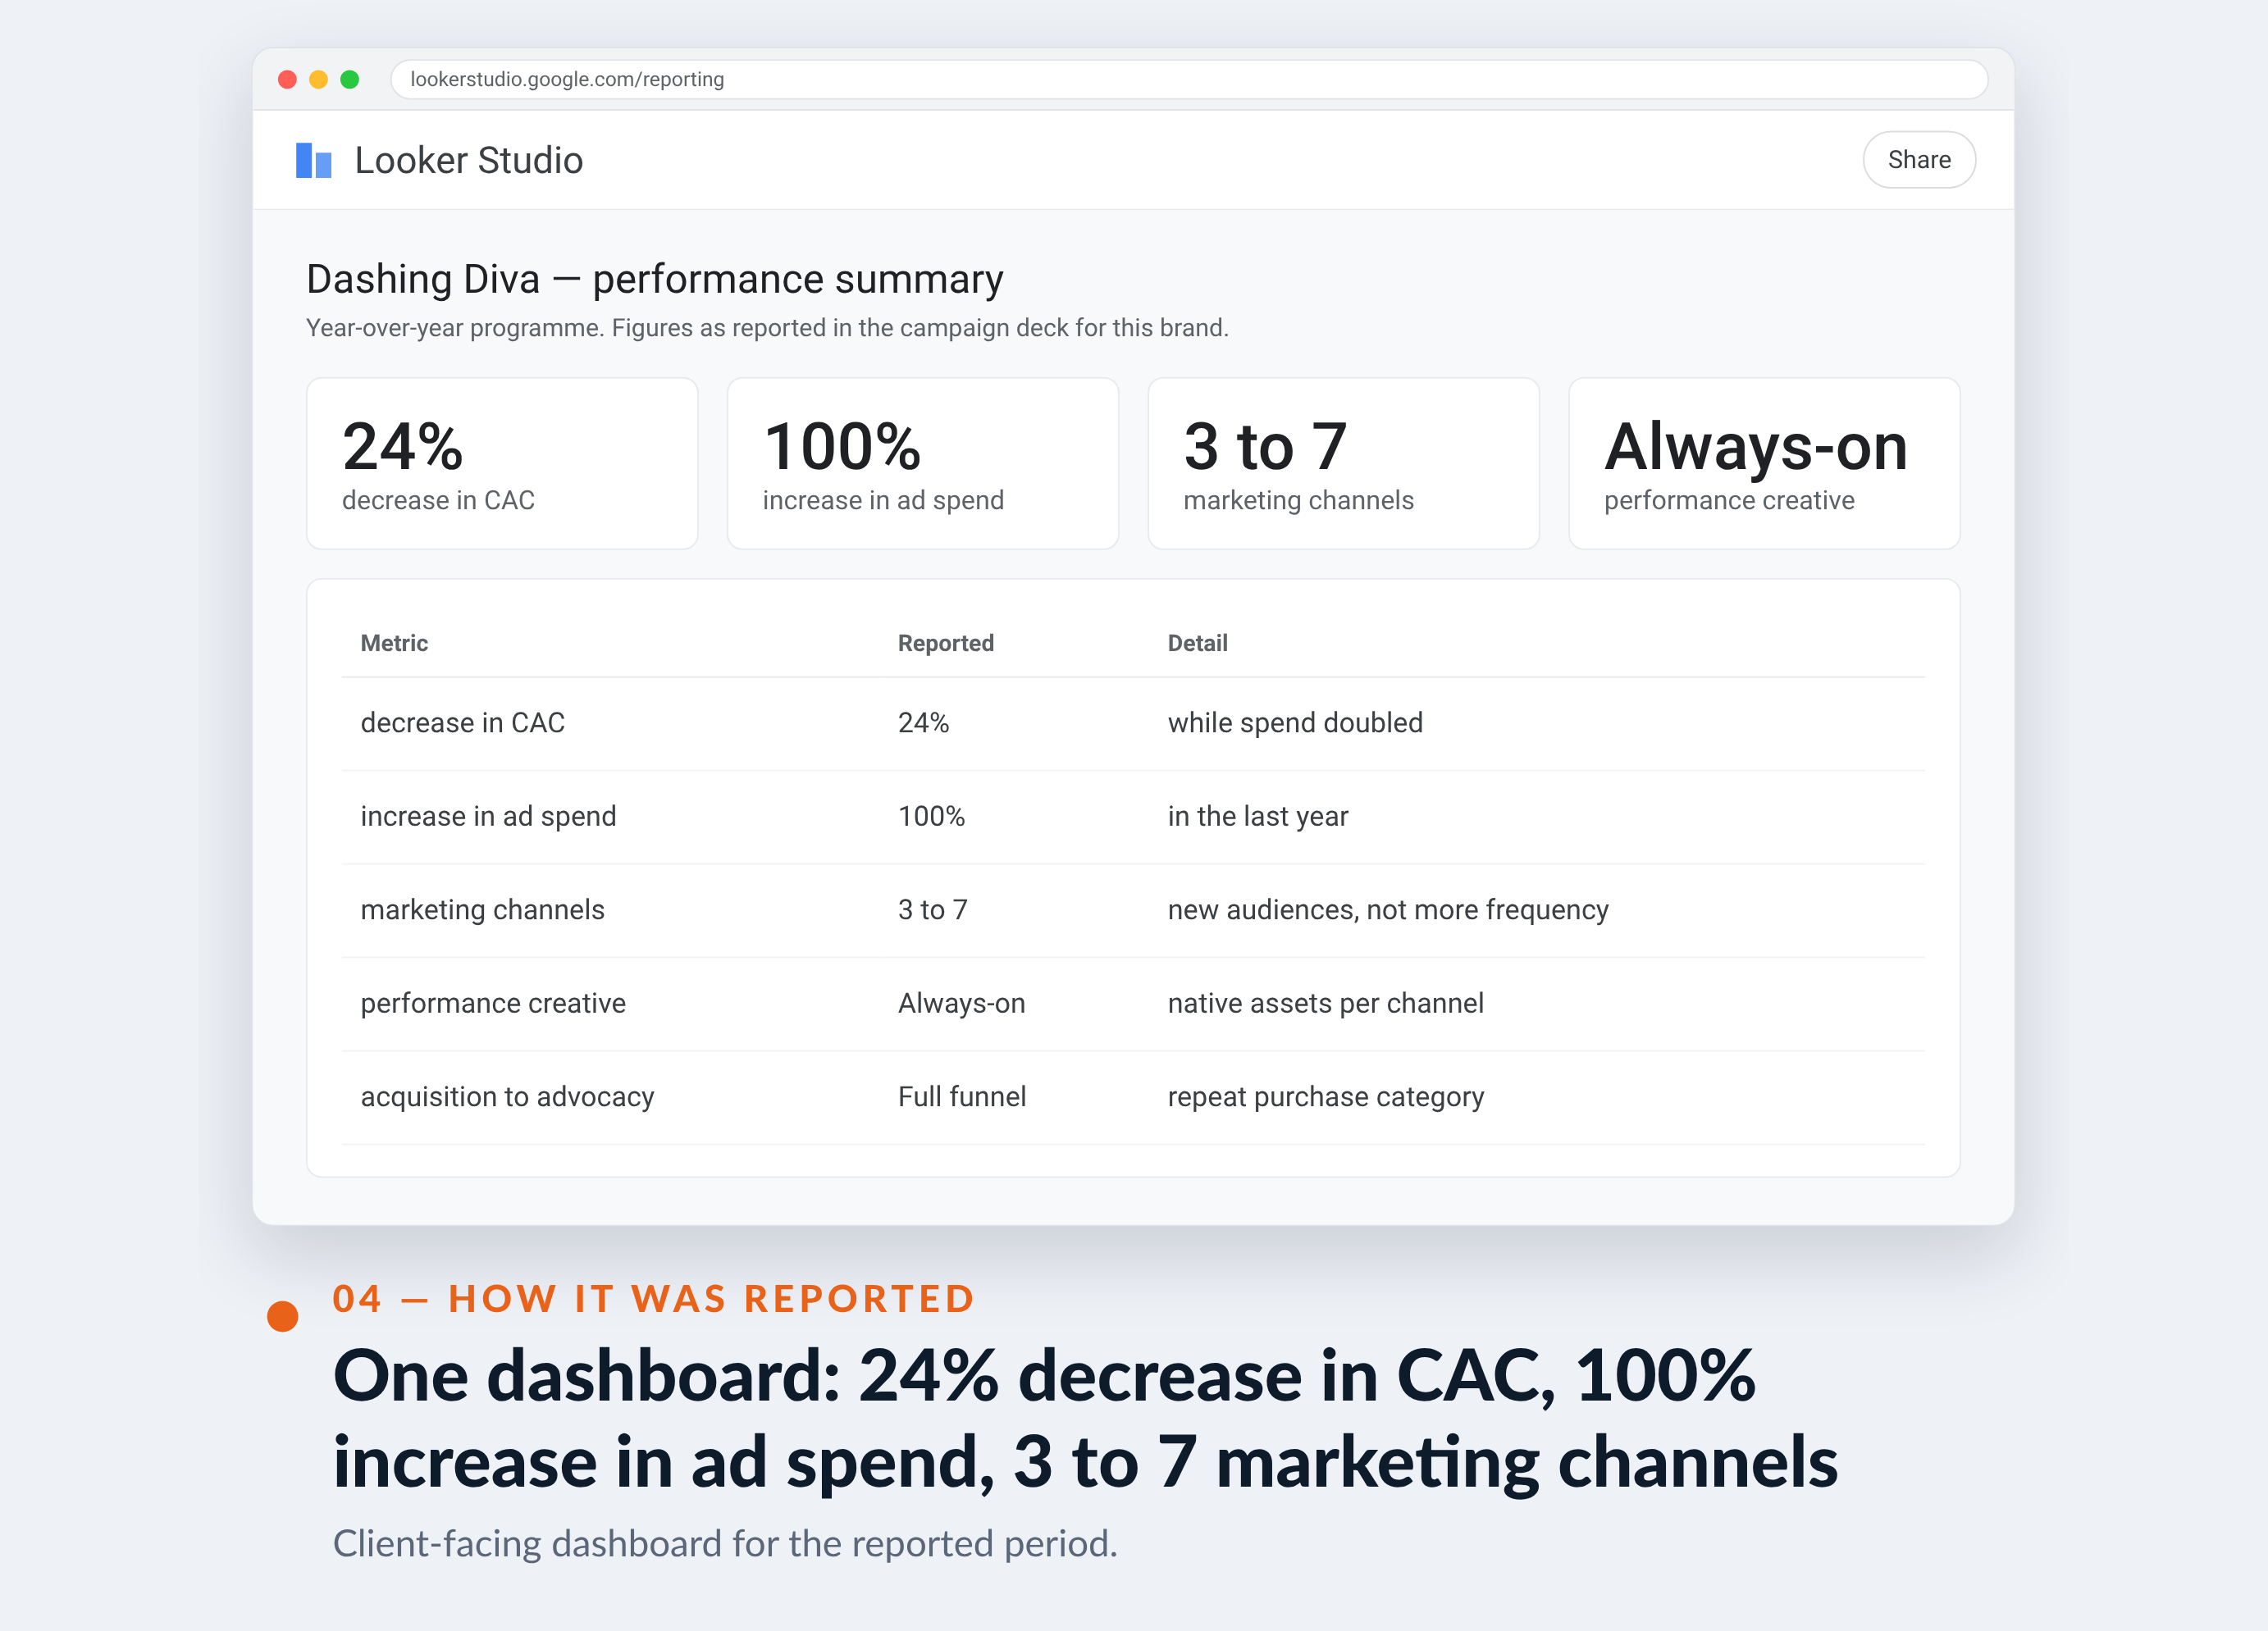2268x1631 pixels.
Task: Click the '100%' cell in the table
Action: click(931, 816)
